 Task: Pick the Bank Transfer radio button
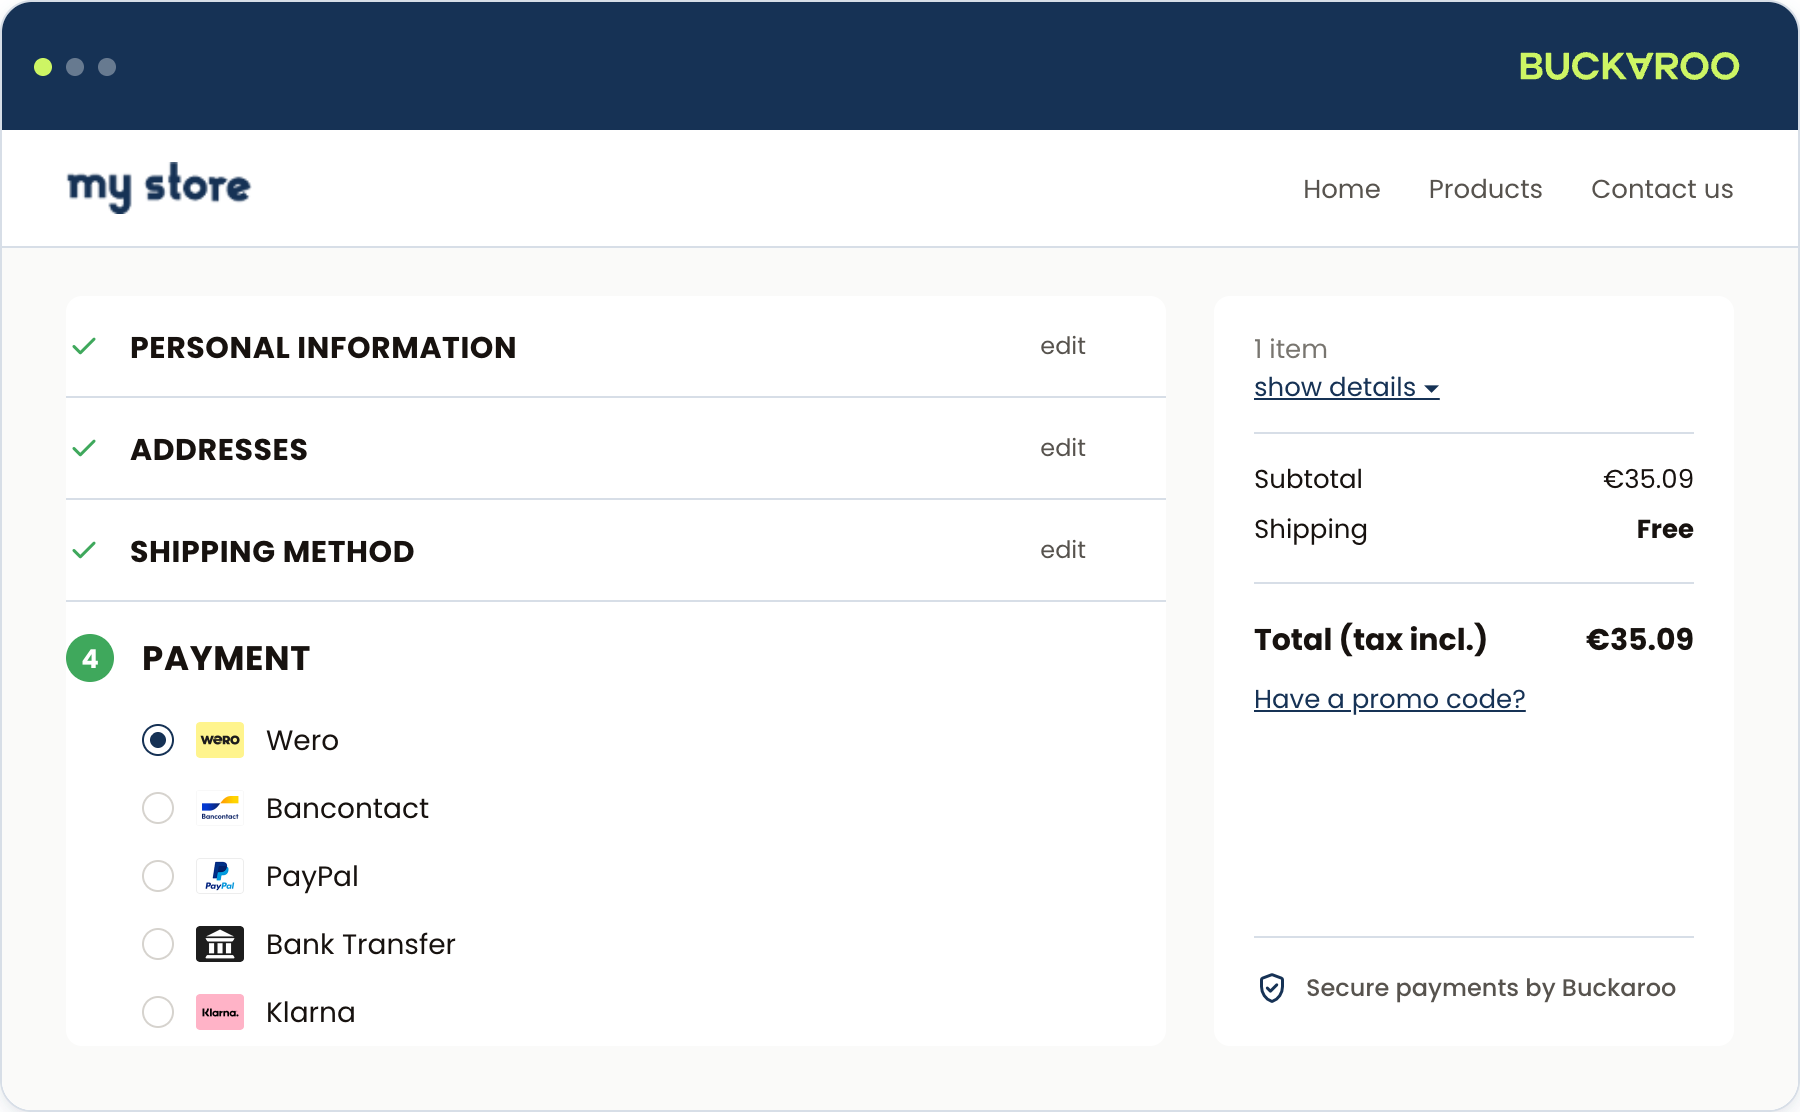[x=158, y=944]
